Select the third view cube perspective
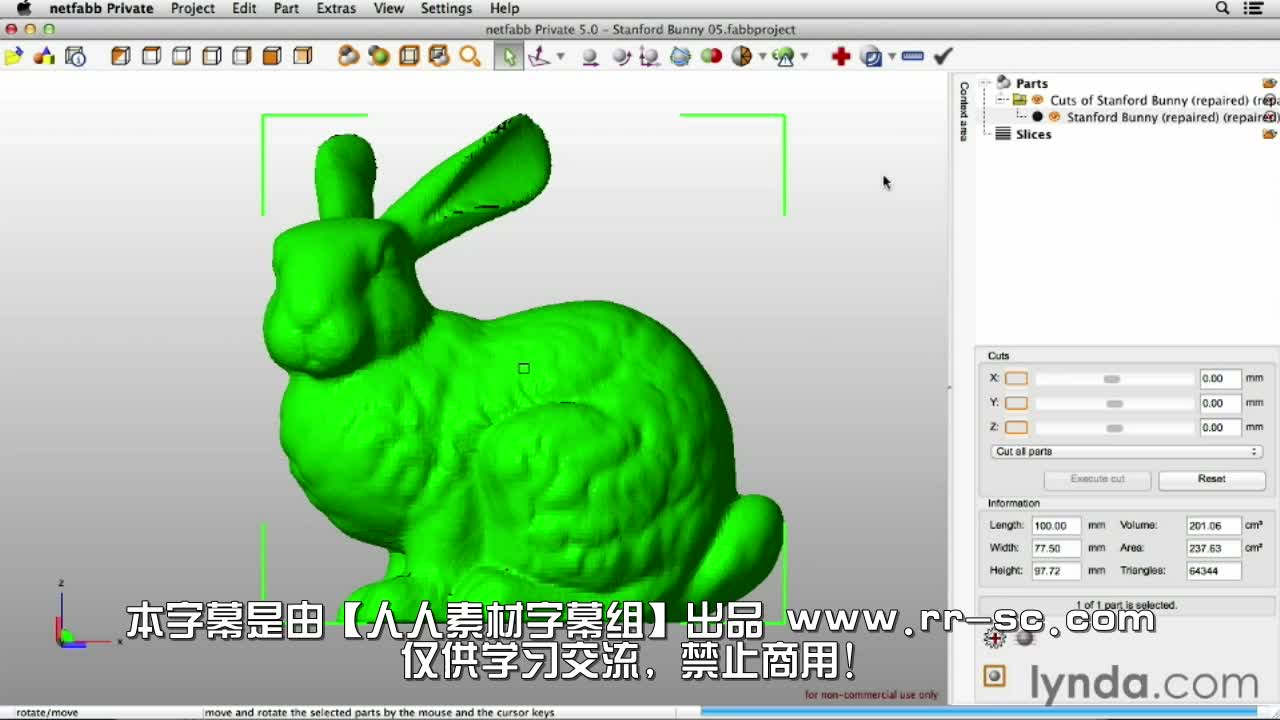This screenshot has height=720, width=1280. coord(181,56)
